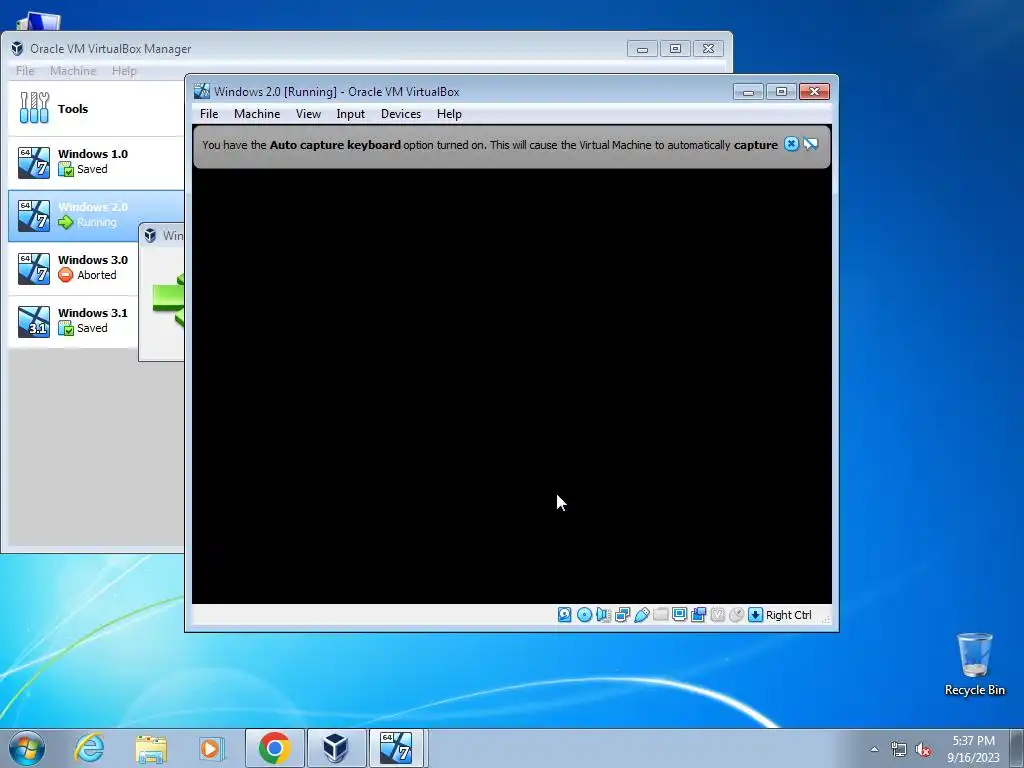
Task: Open File menu in VirtualBox Manager
Action: 25,71
